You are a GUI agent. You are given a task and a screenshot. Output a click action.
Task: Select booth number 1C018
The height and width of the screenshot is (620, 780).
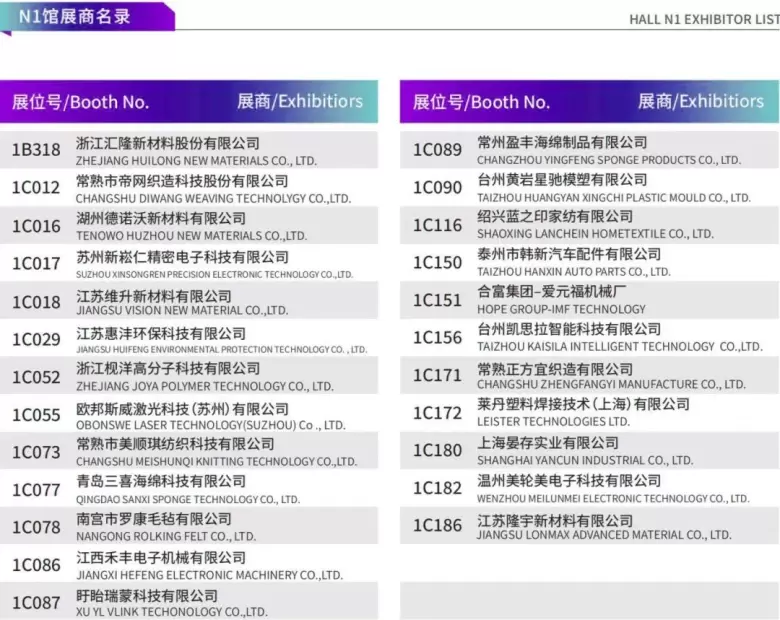tap(36, 302)
